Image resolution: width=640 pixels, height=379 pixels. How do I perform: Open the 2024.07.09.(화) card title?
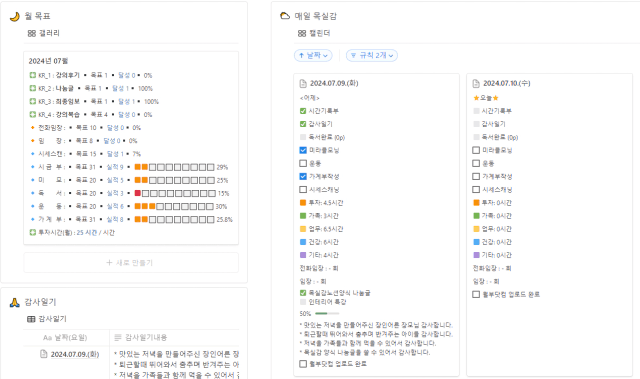334,83
